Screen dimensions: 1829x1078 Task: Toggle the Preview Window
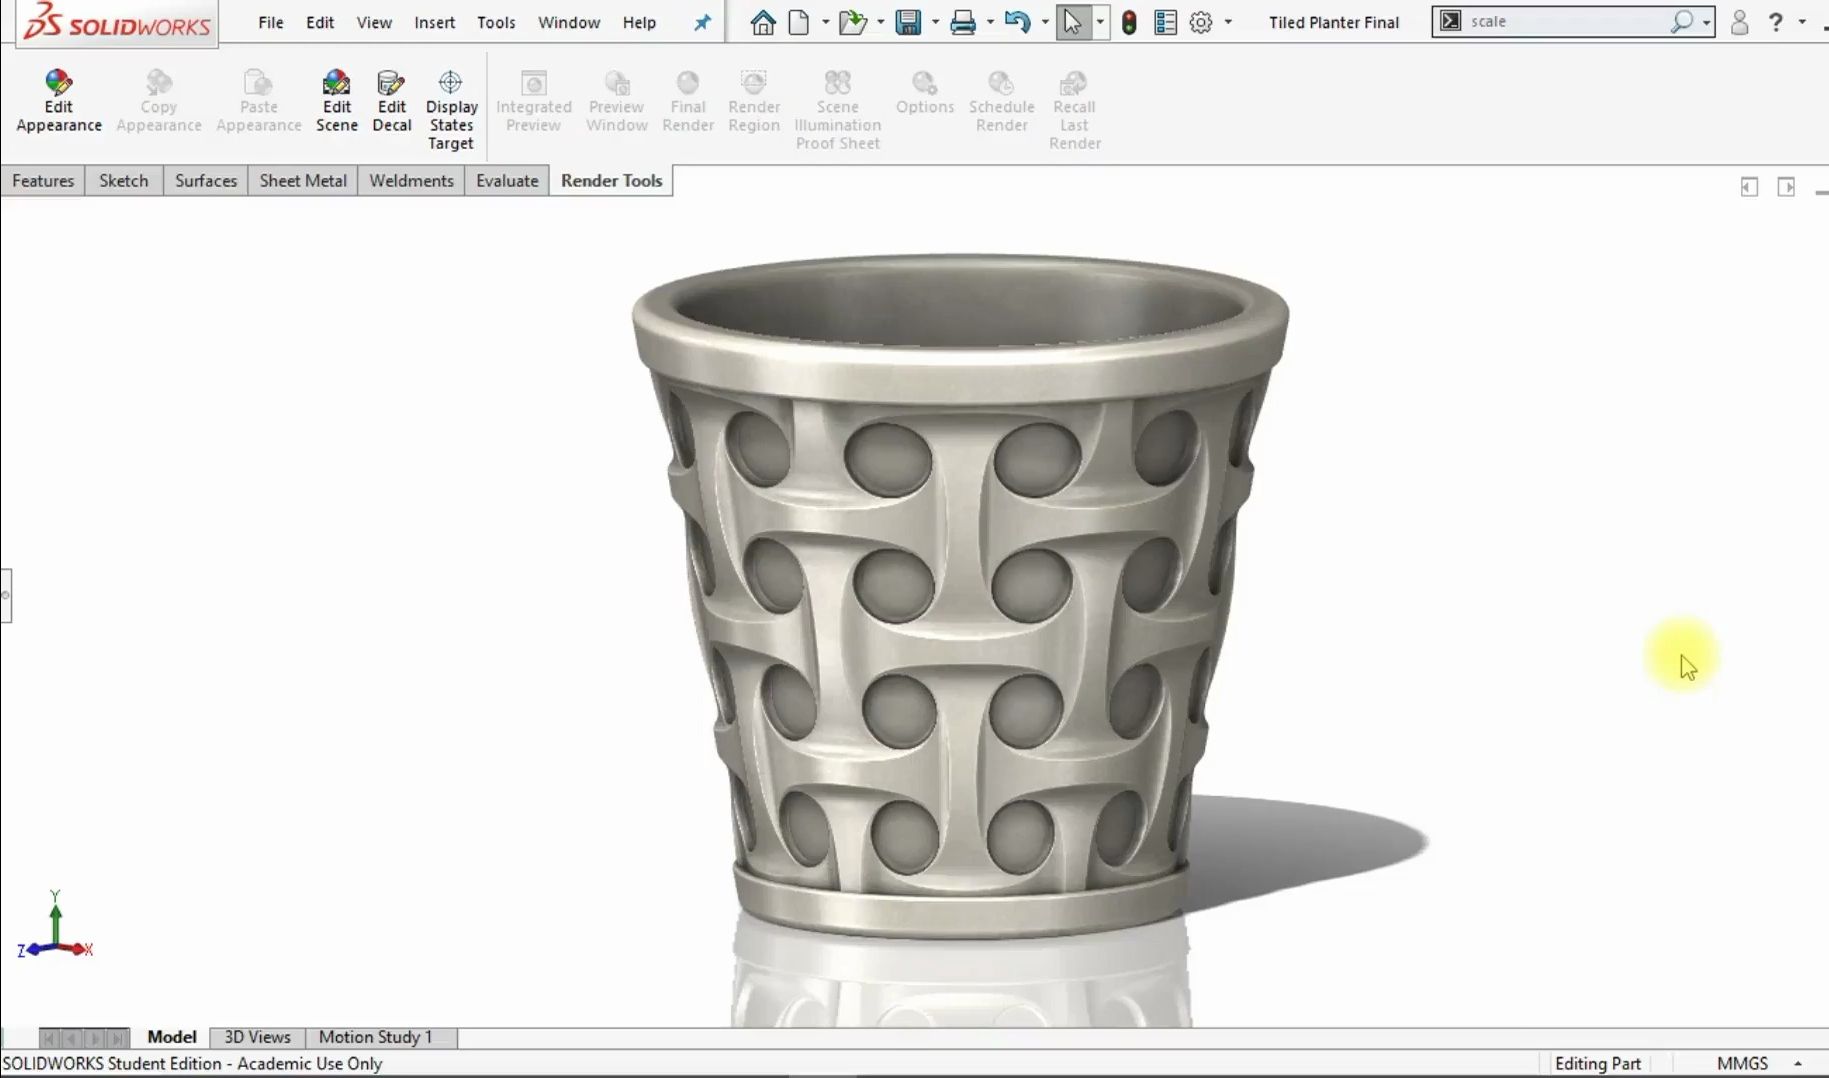tap(616, 100)
